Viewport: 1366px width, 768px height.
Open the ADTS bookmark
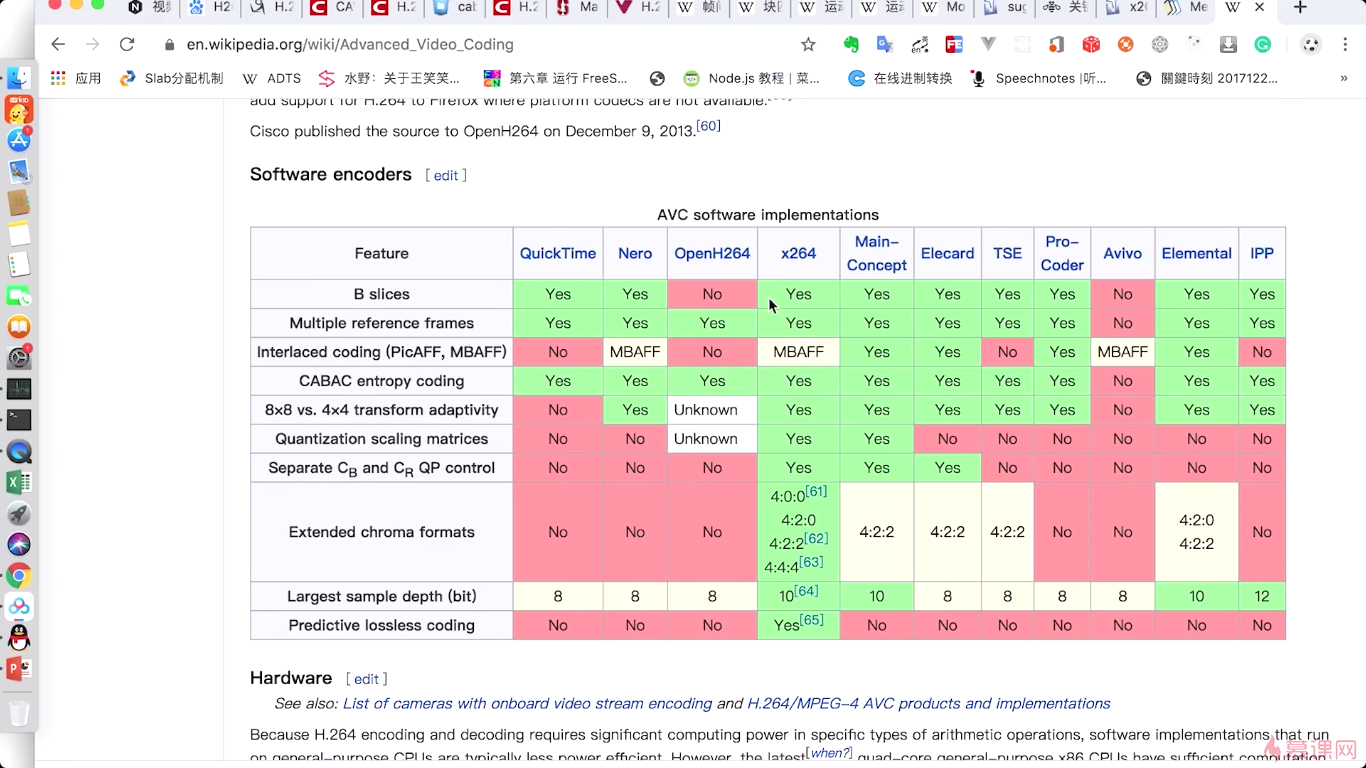272,78
